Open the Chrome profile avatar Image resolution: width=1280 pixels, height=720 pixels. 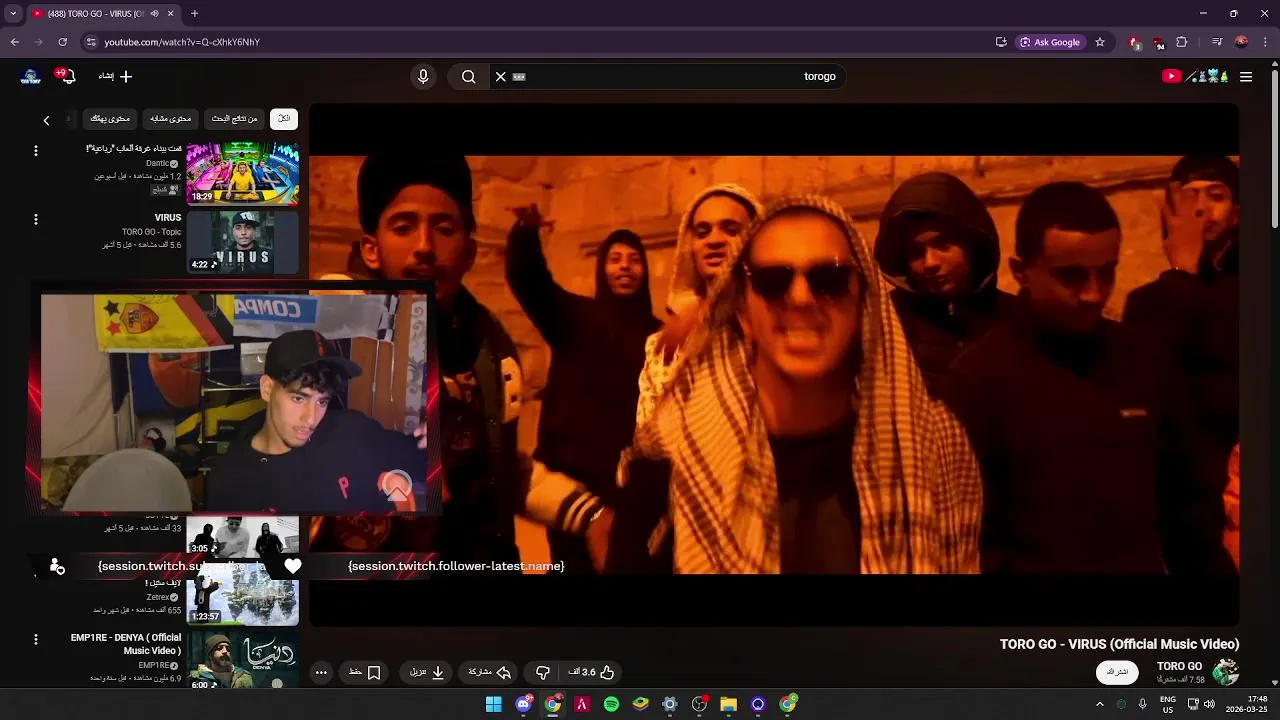pyautogui.click(x=1242, y=42)
